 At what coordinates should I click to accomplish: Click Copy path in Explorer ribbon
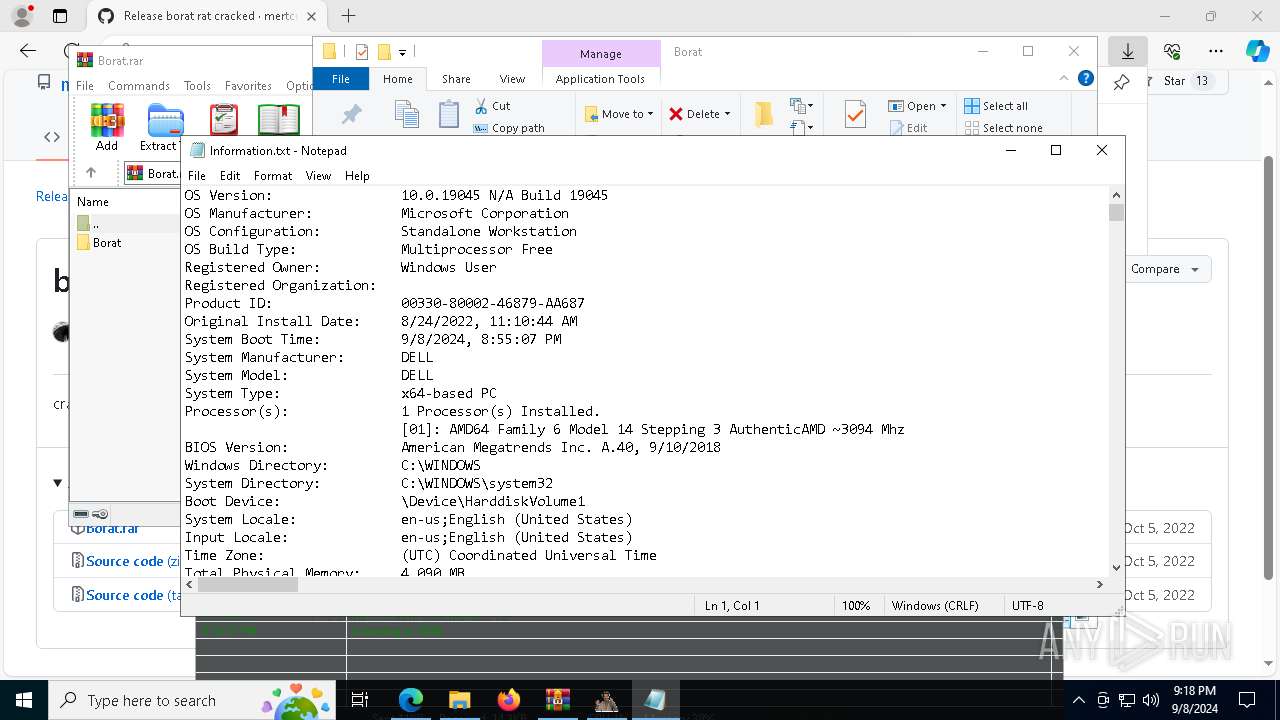click(x=509, y=128)
